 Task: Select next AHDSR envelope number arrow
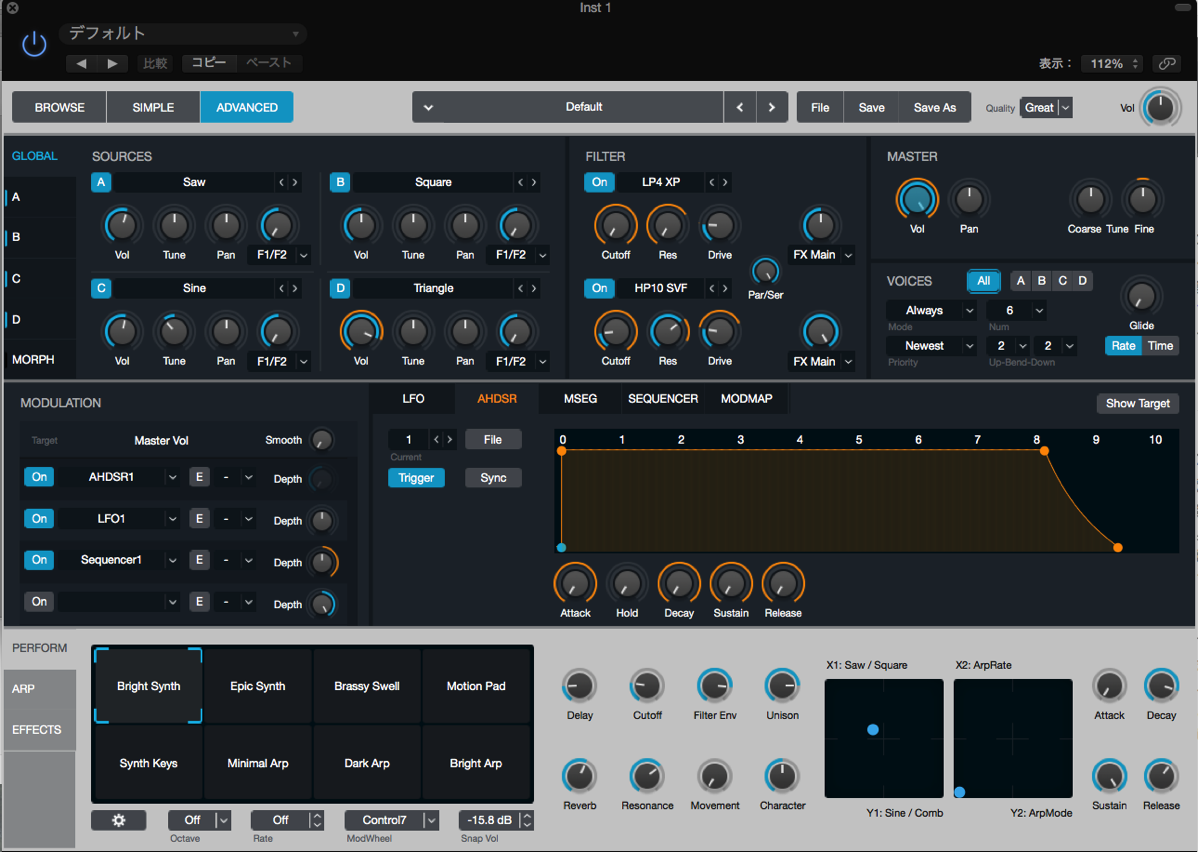click(450, 439)
